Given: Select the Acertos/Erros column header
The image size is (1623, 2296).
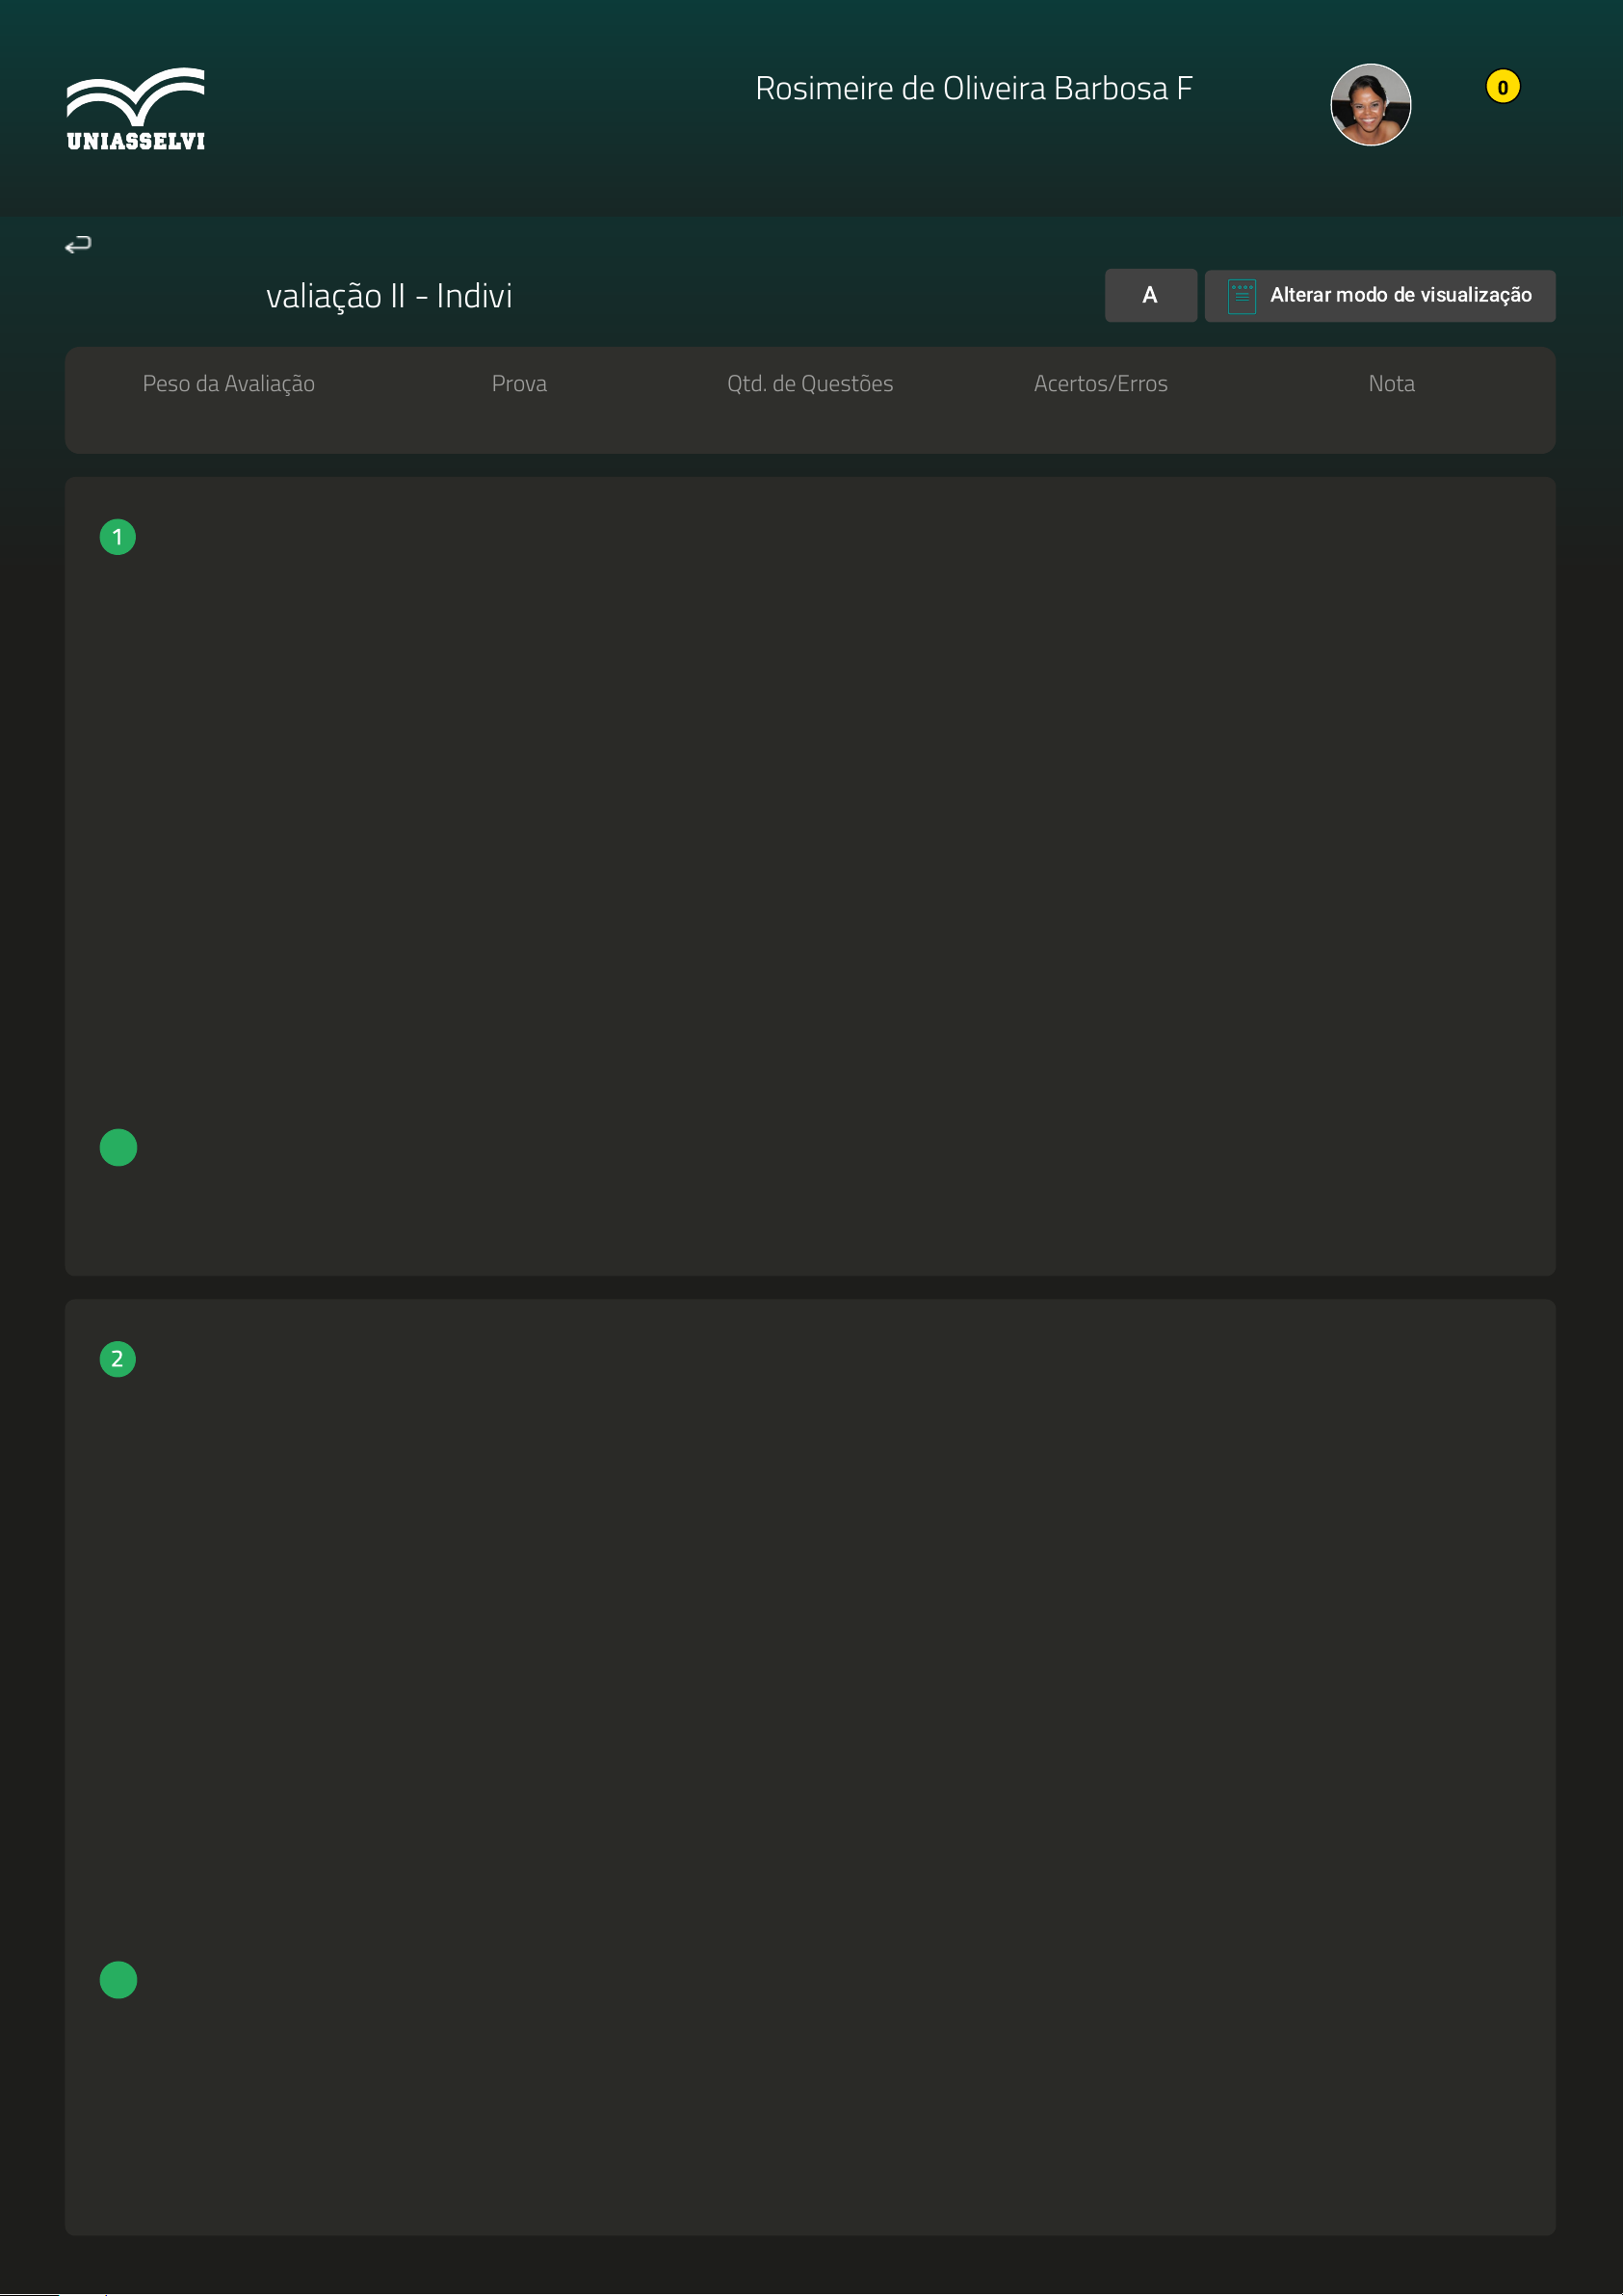Looking at the screenshot, I should [1100, 384].
